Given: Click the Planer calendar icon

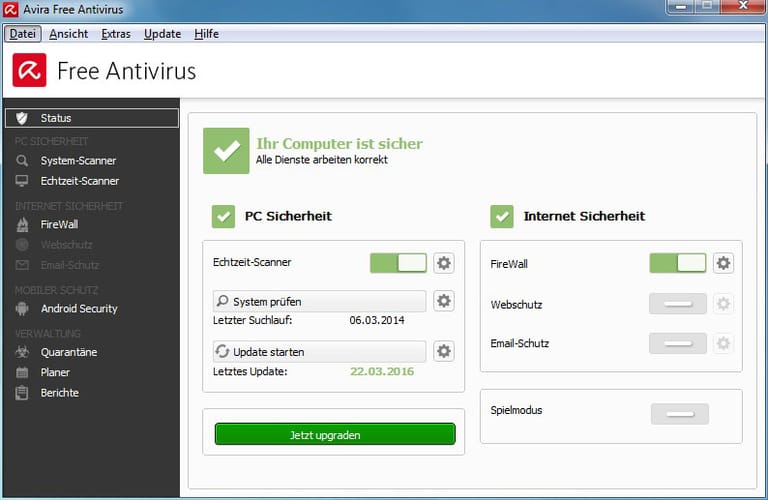Looking at the screenshot, I should (x=22, y=372).
